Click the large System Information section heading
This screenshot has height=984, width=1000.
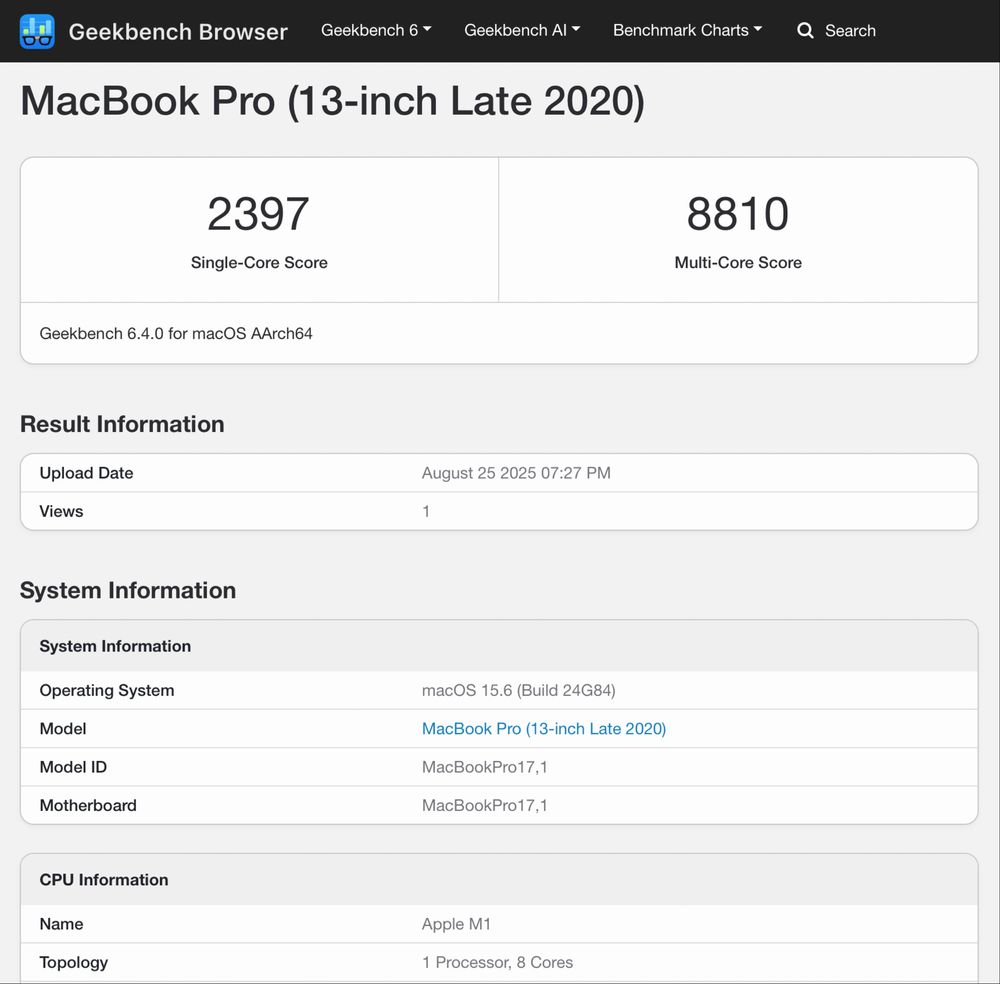128,590
